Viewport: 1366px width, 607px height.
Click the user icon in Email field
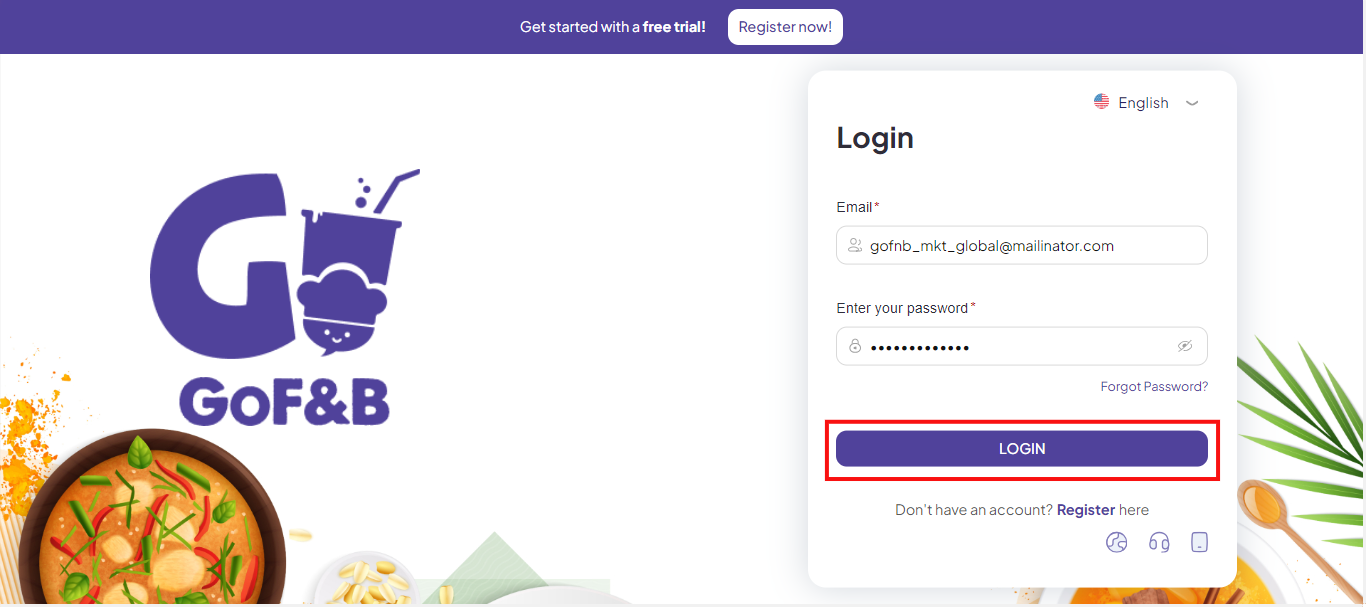[x=854, y=245]
